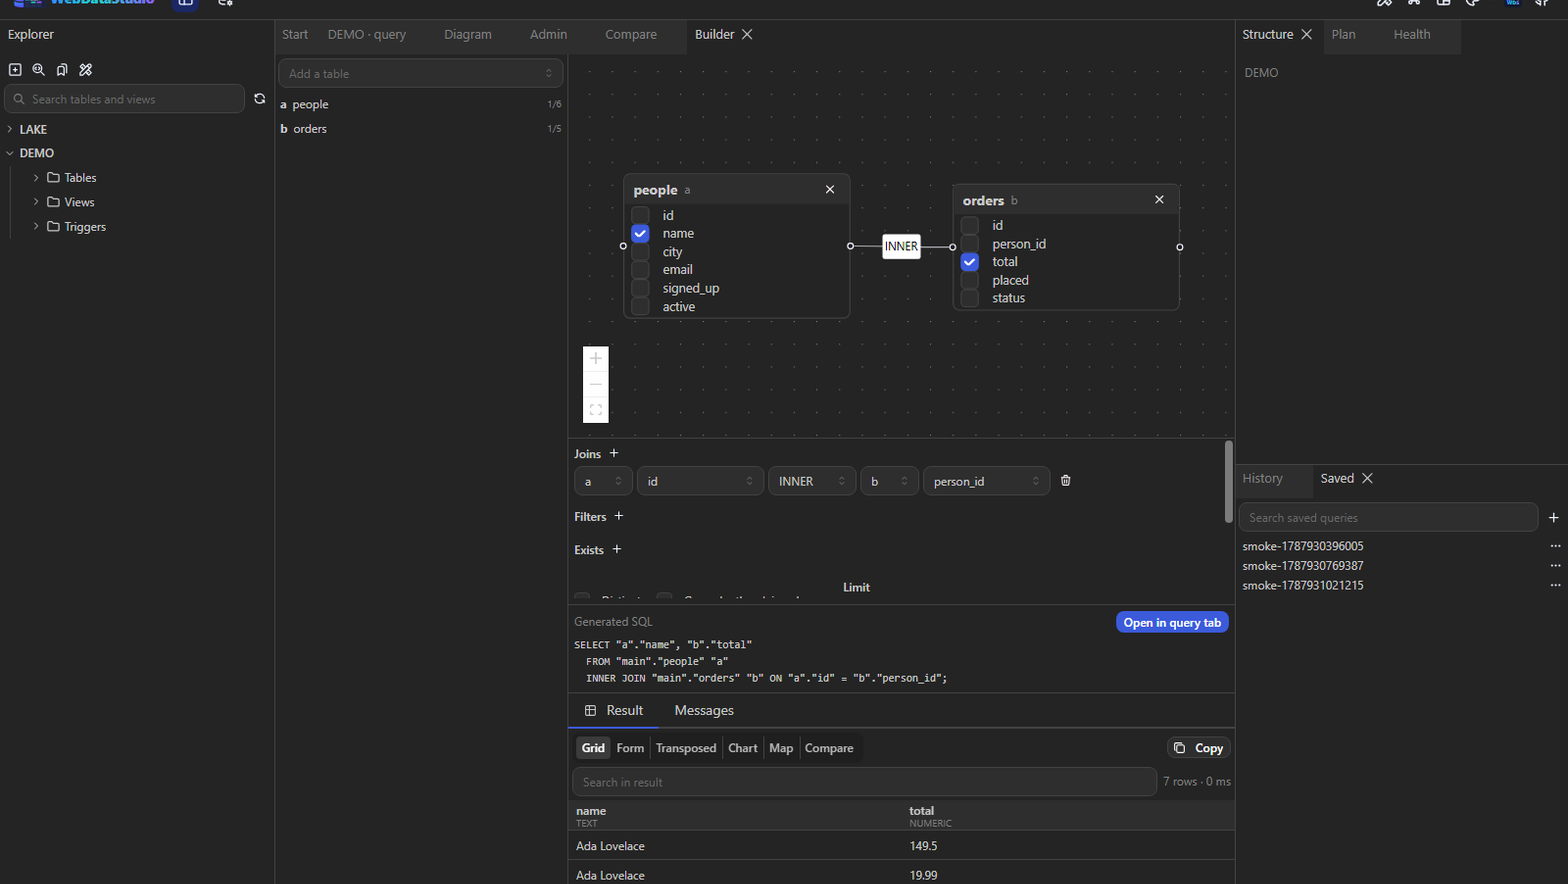Remove the people table from canvas
1568x884 pixels.
[830, 190]
